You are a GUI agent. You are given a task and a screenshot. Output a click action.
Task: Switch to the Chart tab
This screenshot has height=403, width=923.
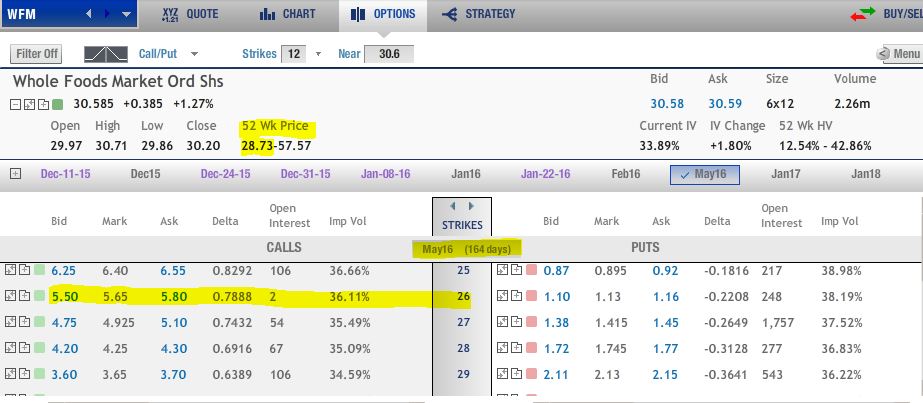[287, 15]
